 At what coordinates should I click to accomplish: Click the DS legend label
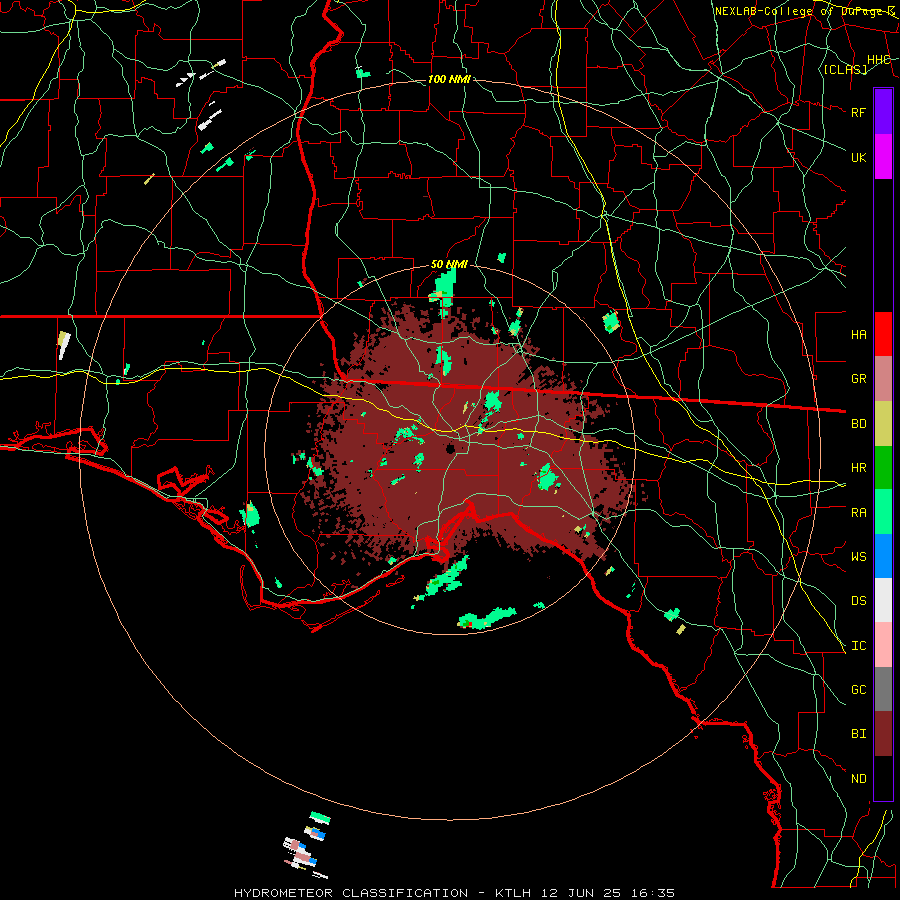coord(858,601)
